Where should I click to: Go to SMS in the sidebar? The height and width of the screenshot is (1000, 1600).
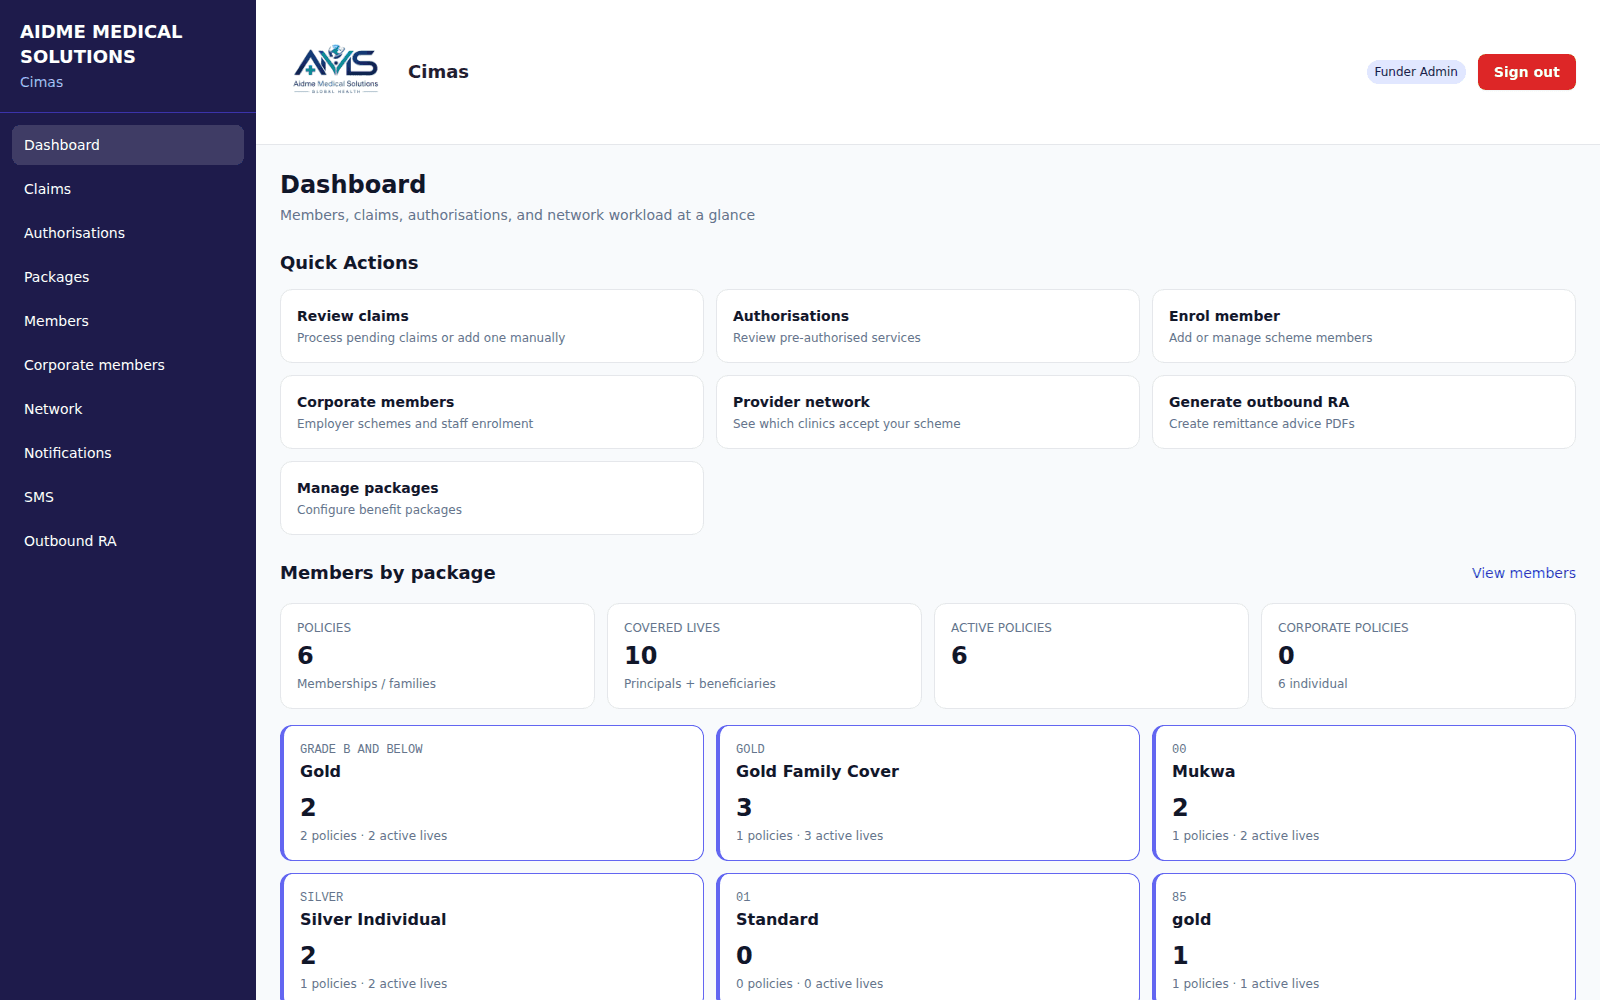128,497
